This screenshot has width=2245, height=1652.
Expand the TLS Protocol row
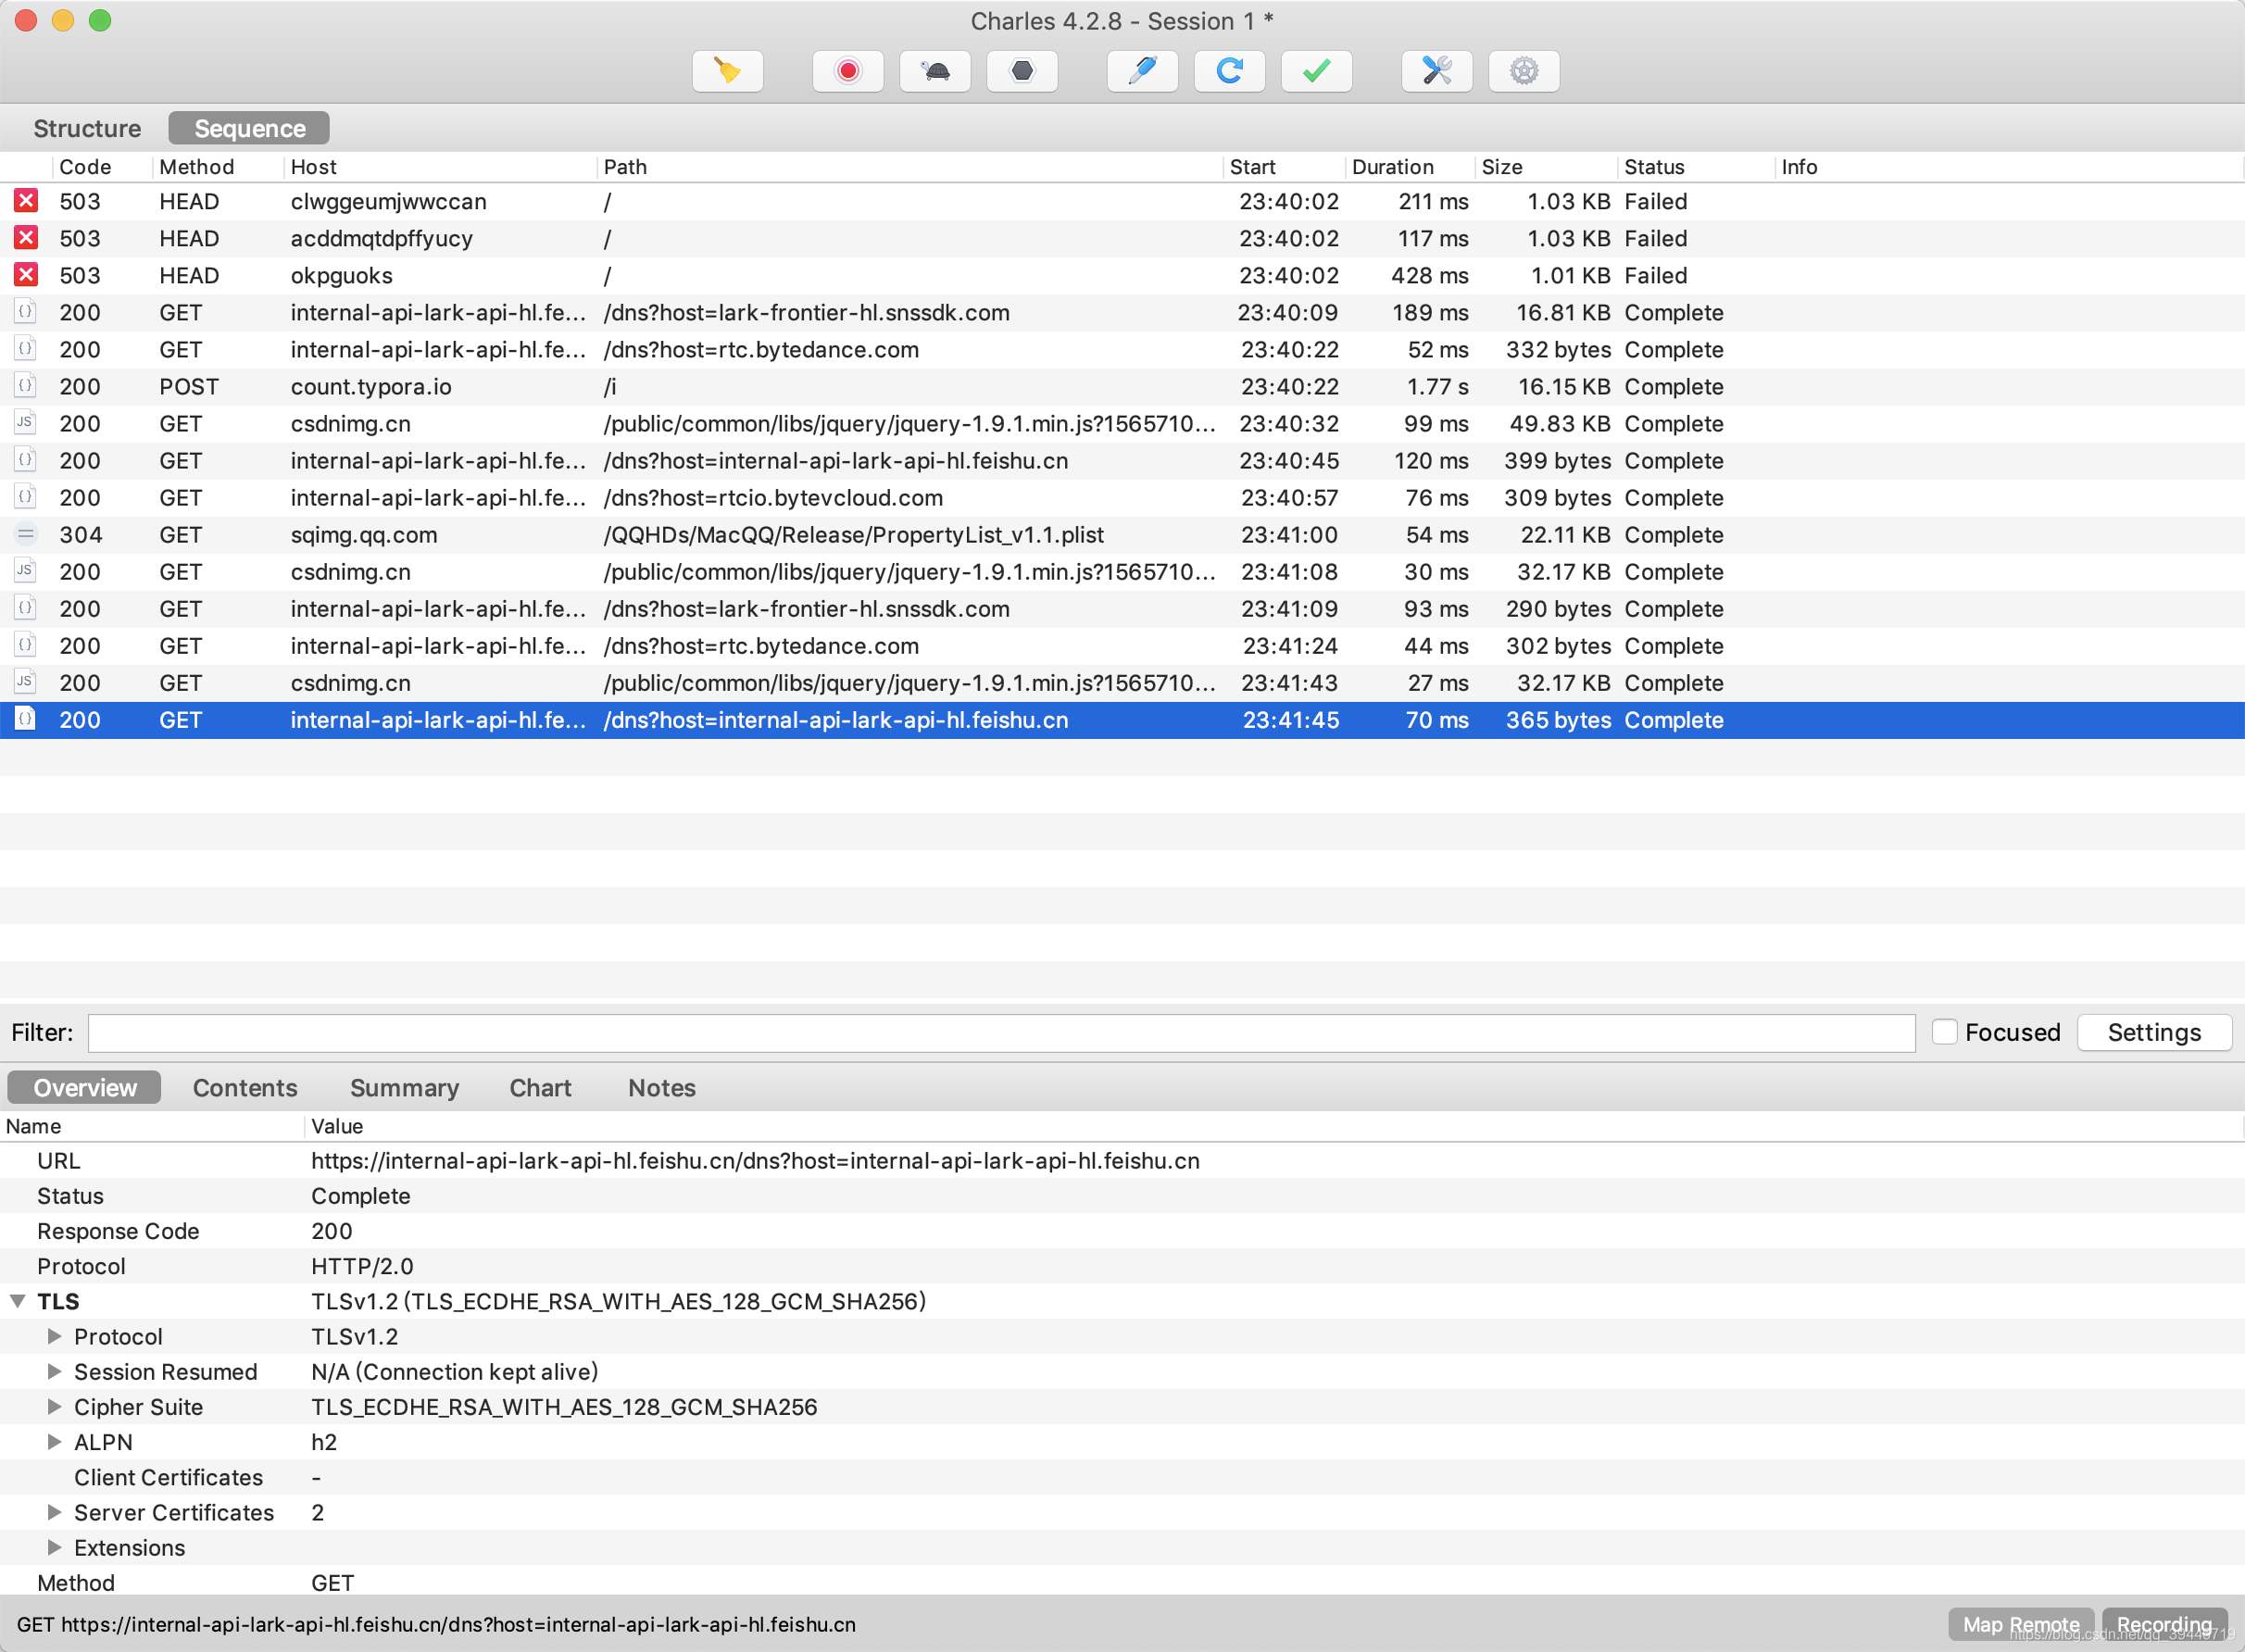(55, 1336)
